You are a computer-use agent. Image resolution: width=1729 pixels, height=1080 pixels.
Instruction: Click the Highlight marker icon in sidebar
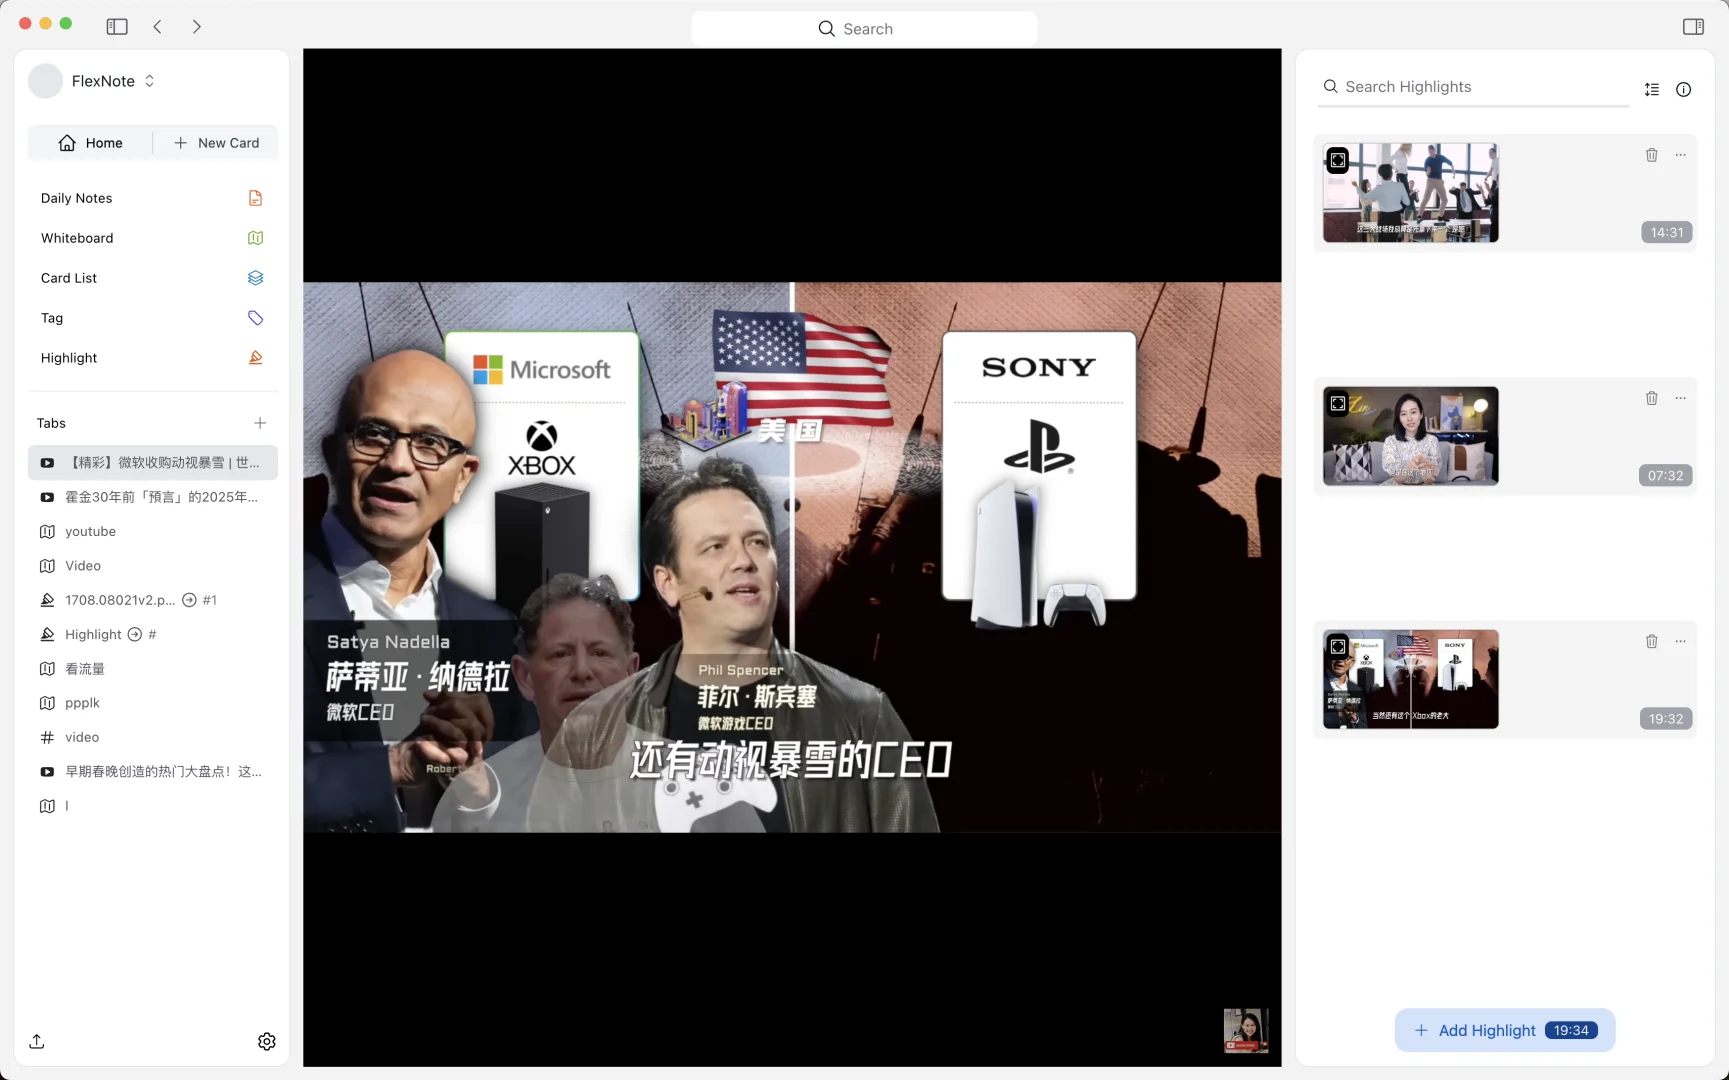pyautogui.click(x=255, y=358)
